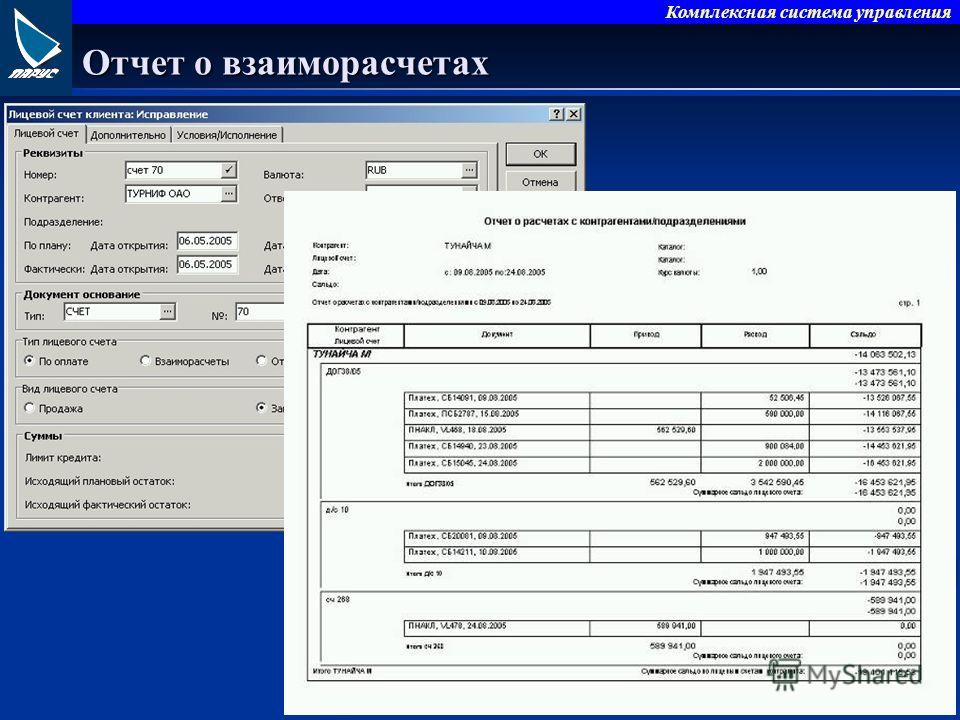
Task: Click the Парус sail logo
Action: point(36,44)
